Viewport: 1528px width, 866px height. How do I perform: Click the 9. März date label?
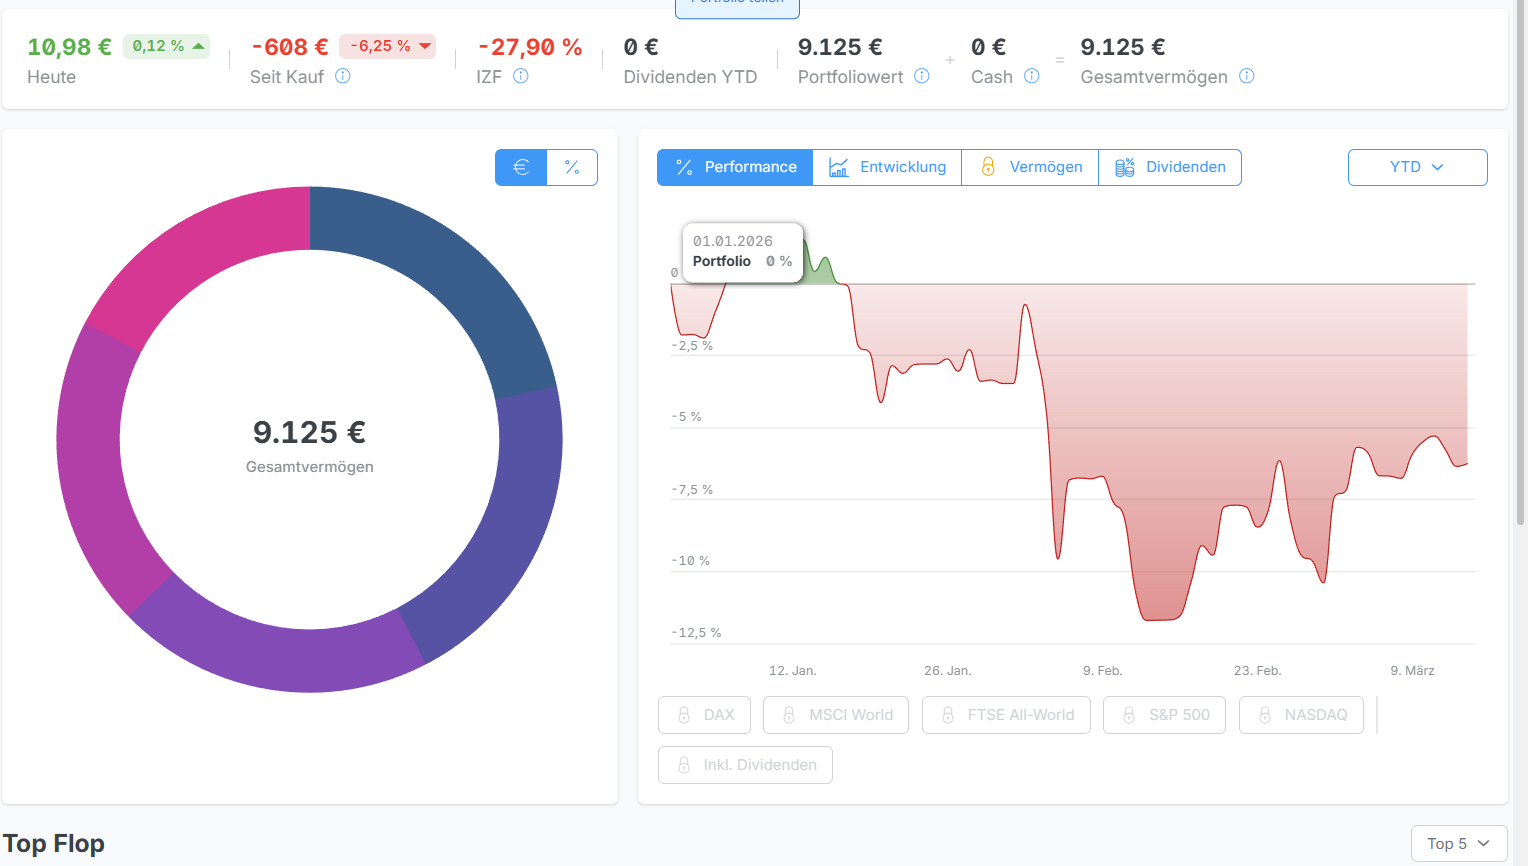[x=1413, y=671]
